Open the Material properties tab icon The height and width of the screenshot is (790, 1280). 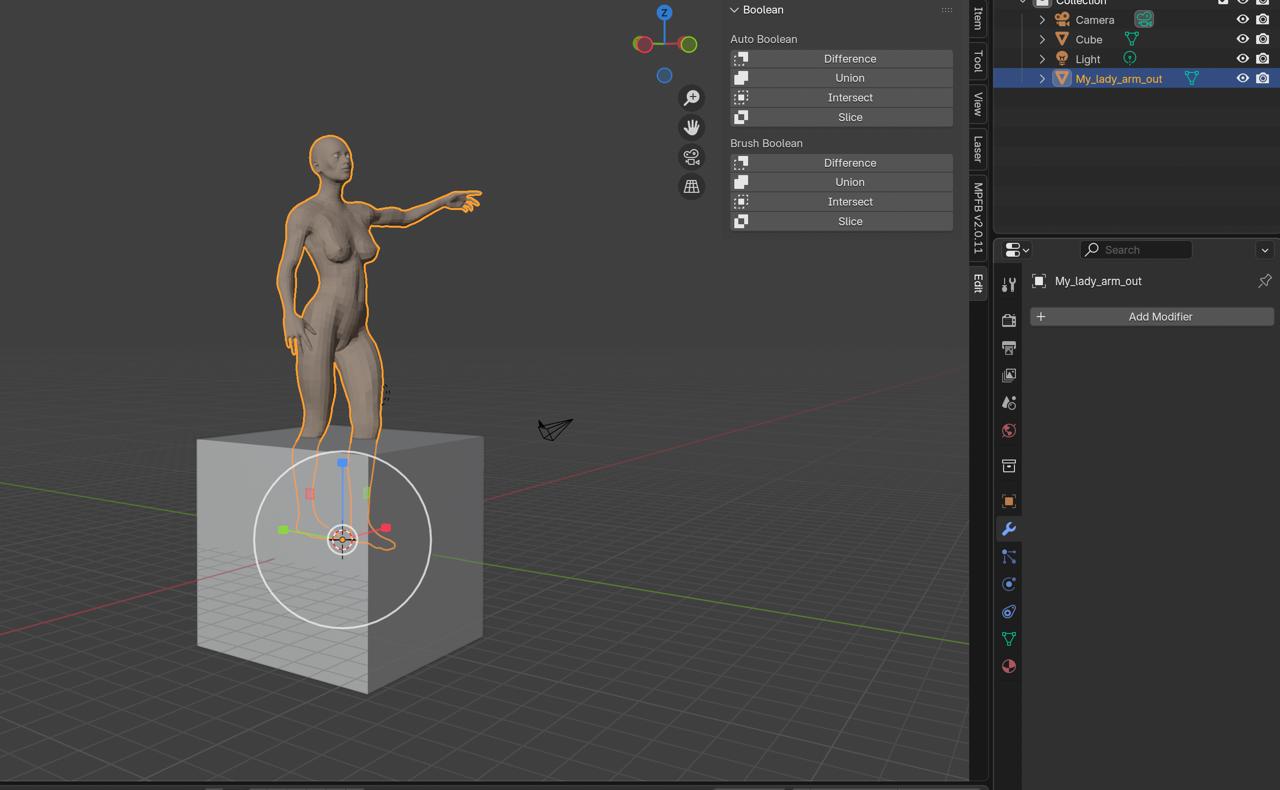pyautogui.click(x=1009, y=666)
